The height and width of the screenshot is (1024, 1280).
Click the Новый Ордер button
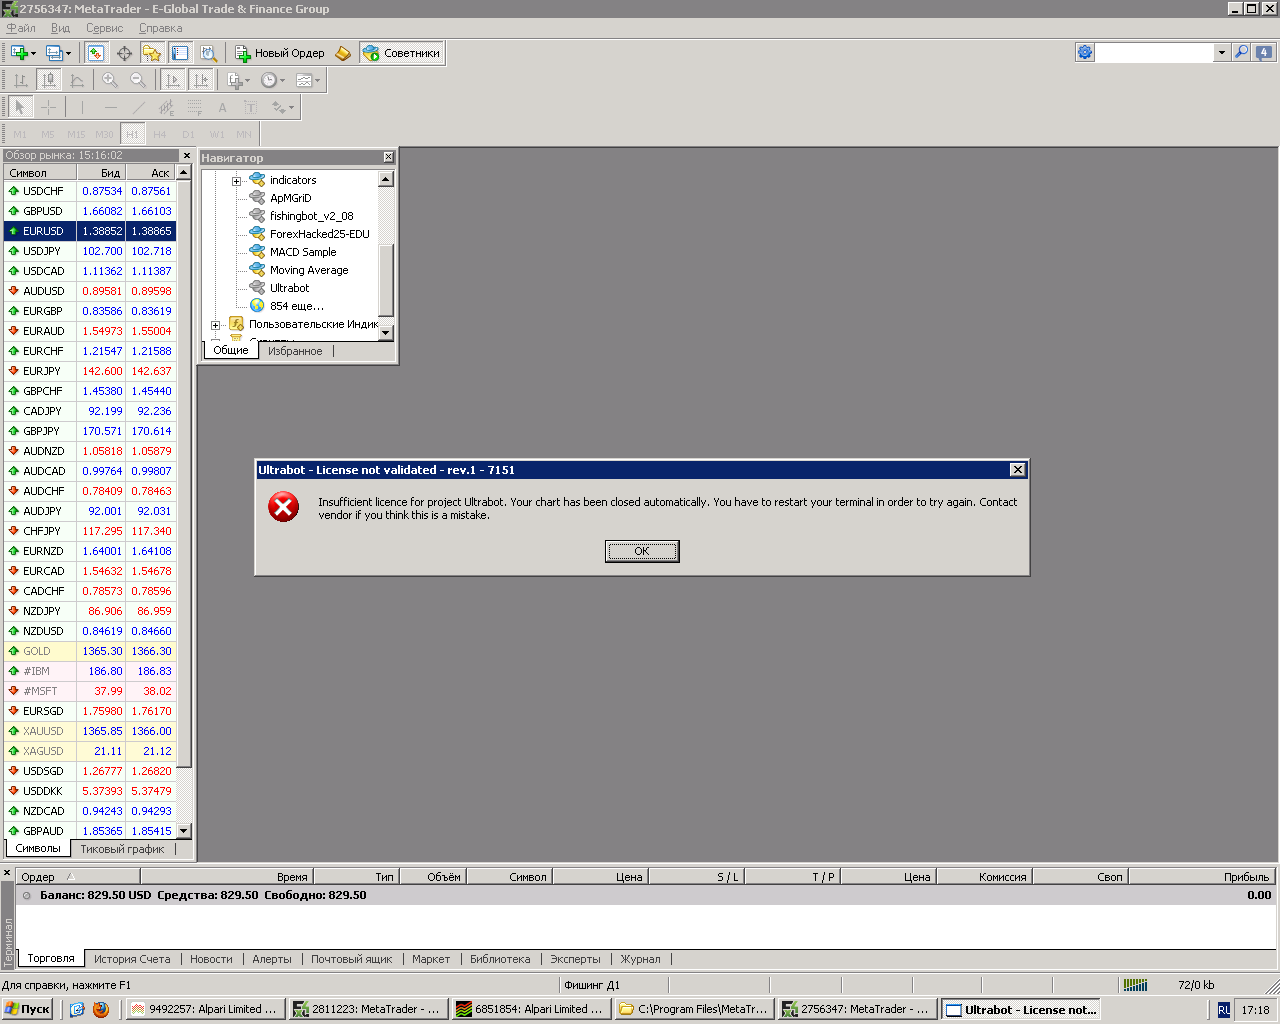click(280, 53)
